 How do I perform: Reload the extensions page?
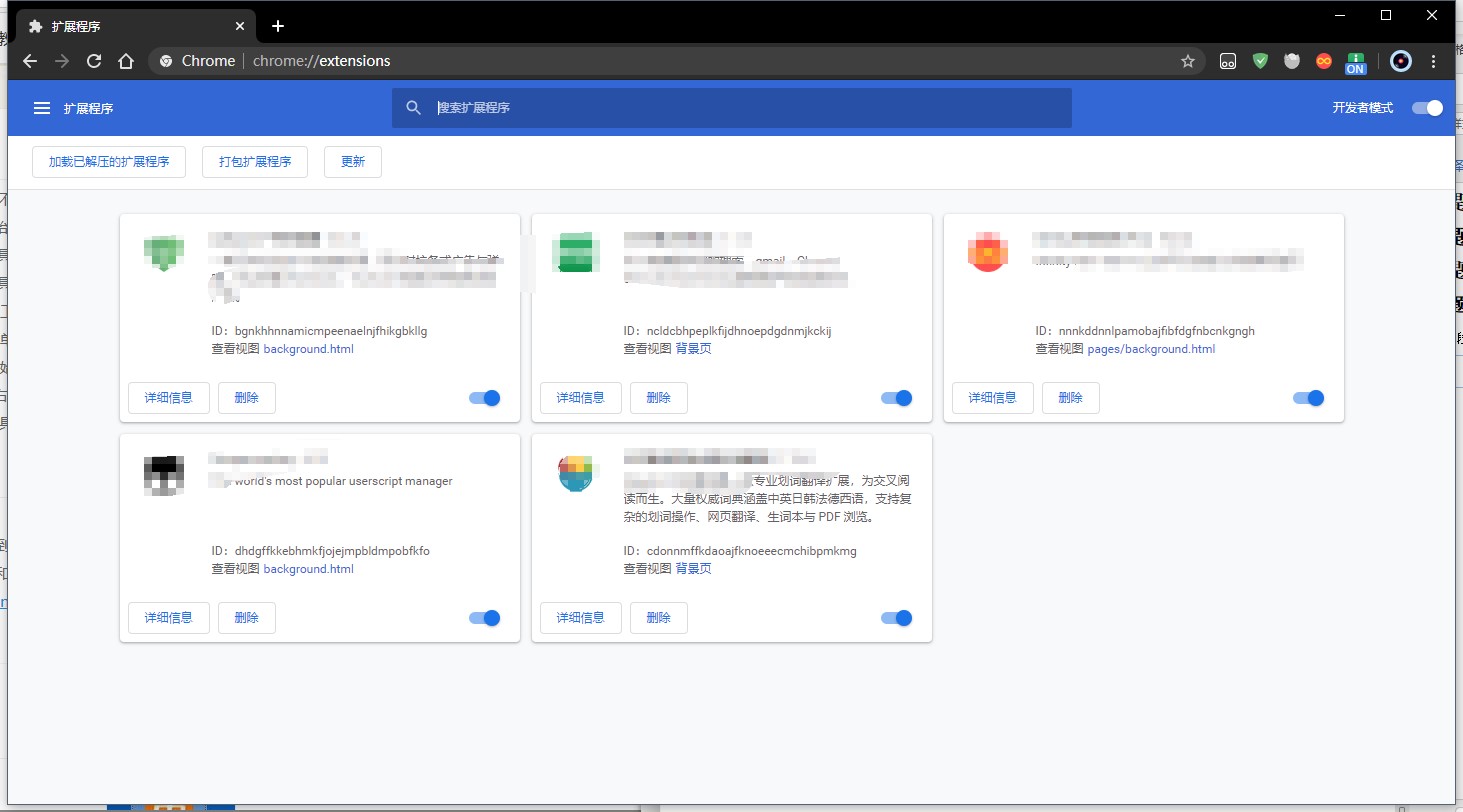point(94,61)
